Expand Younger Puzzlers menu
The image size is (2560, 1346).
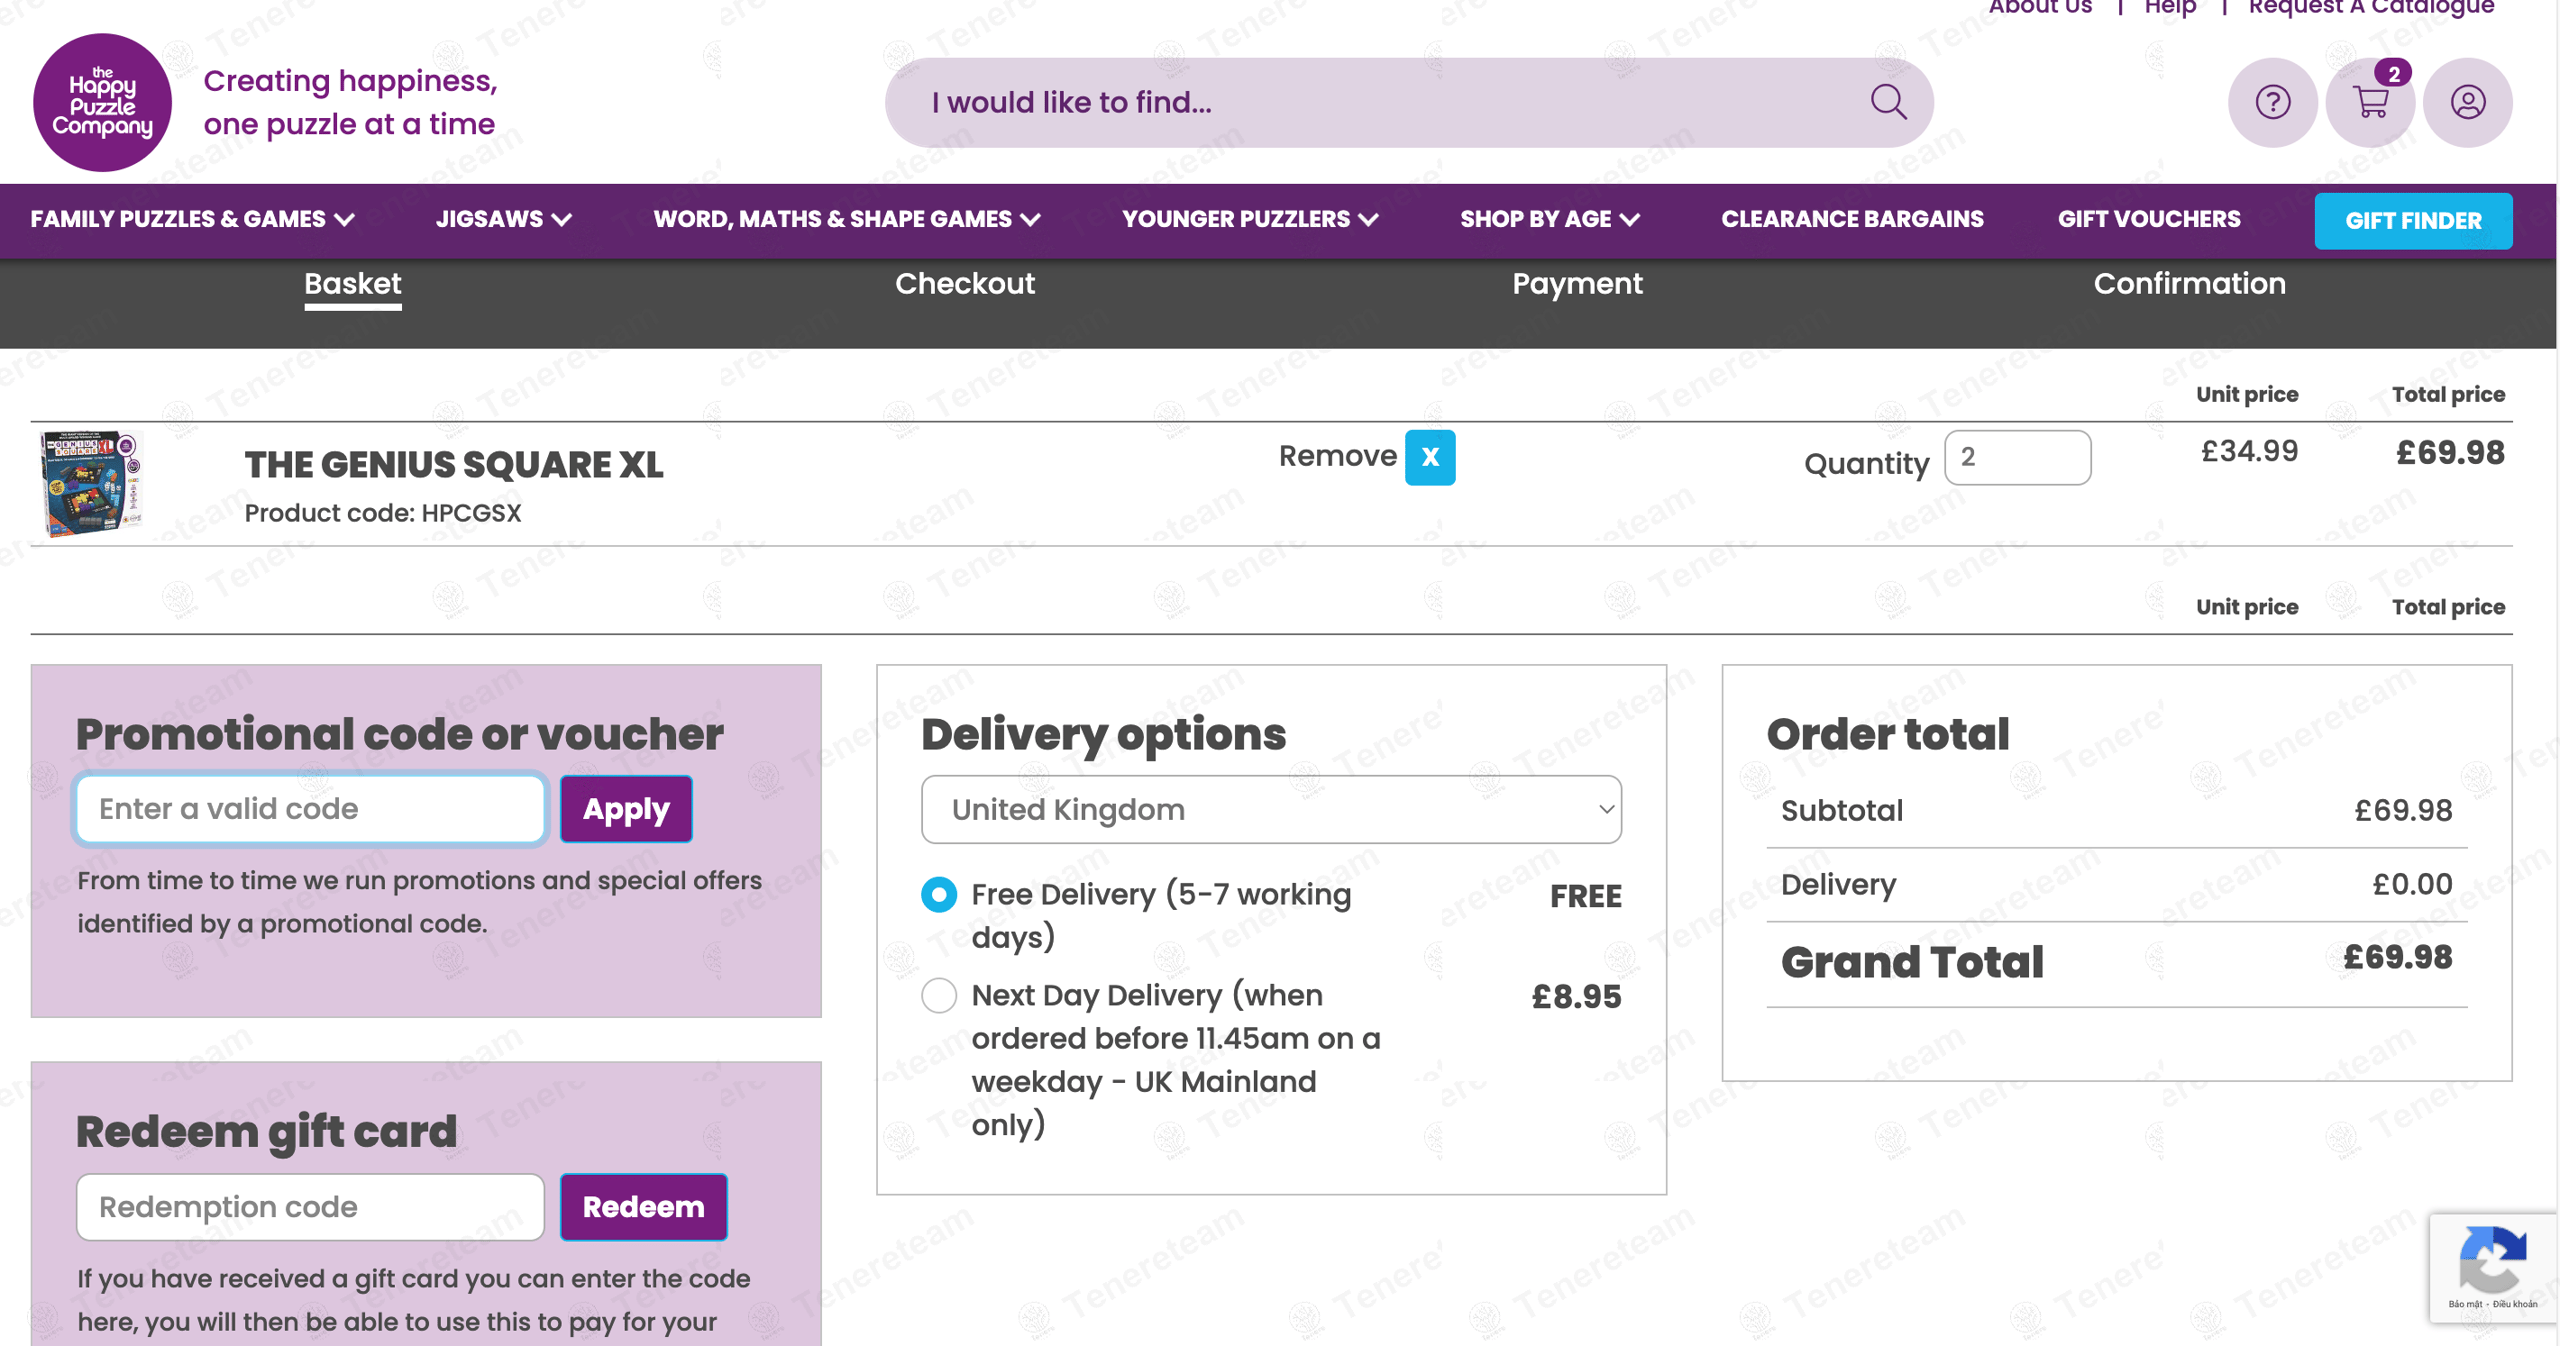click(1250, 219)
